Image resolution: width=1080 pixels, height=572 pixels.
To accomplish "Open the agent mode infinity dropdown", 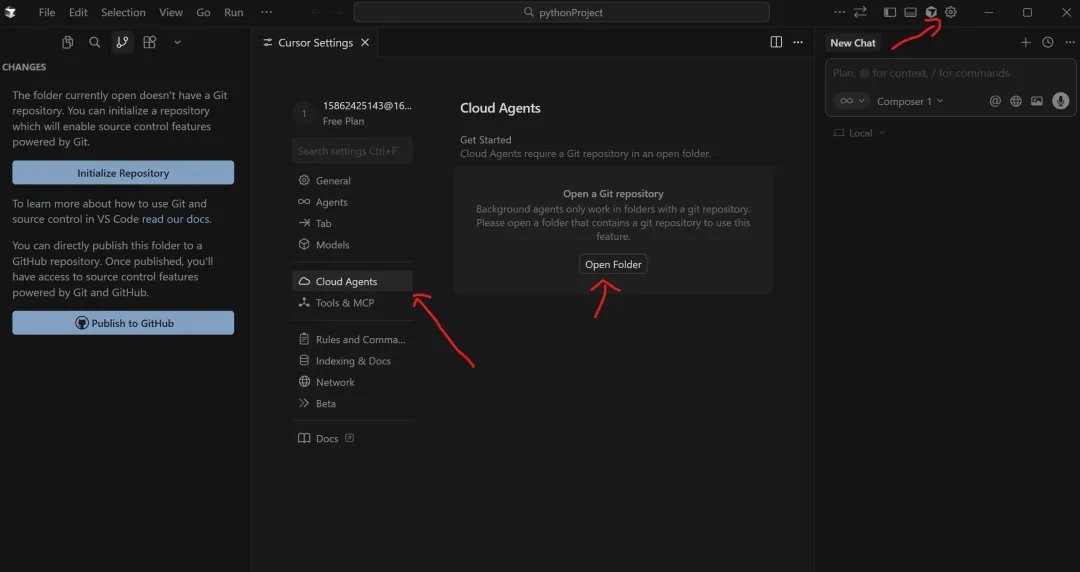I will (851, 101).
